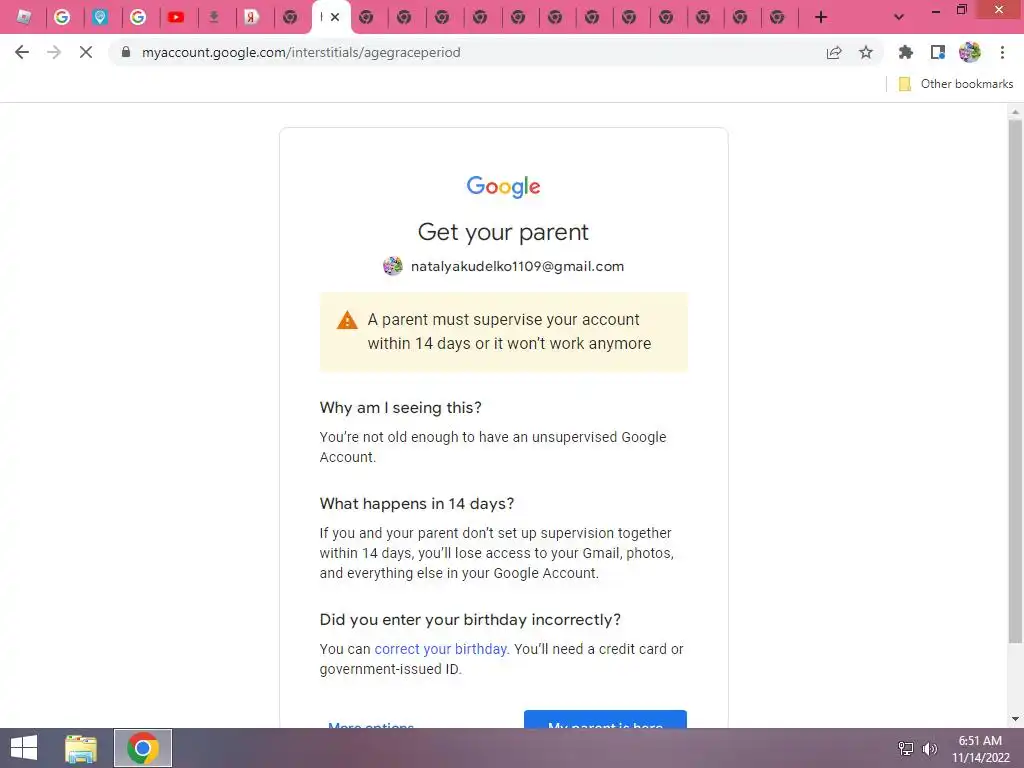Click the 'More options' link
This screenshot has height=768, width=1024.
pyautogui.click(x=371, y=724)
